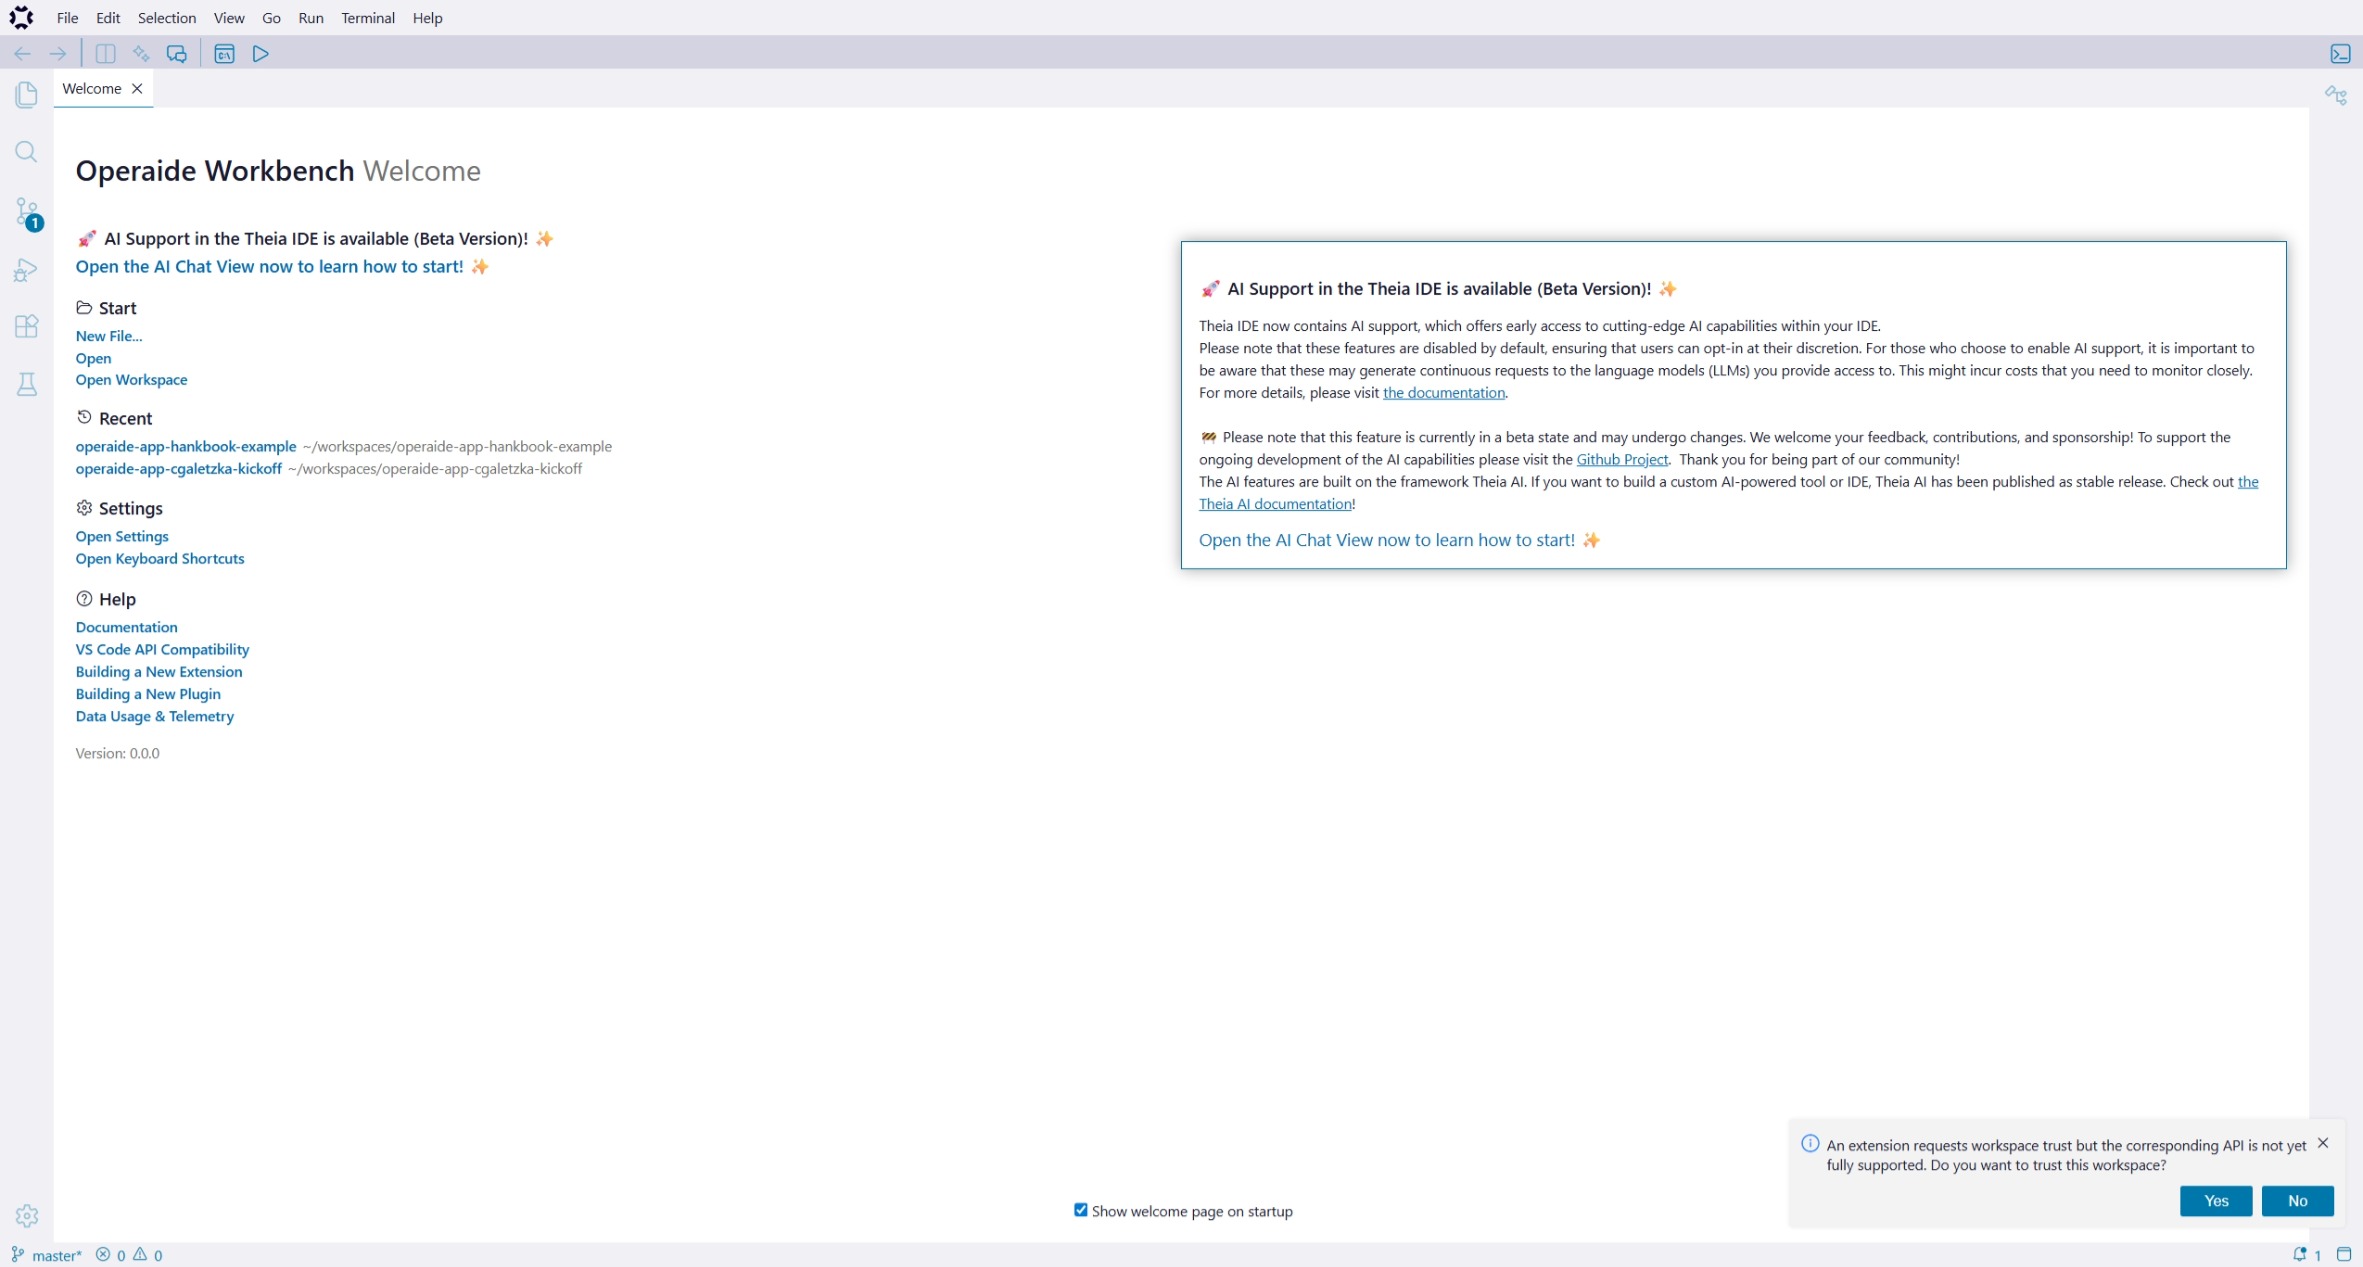Click the info icon in trust notification
The height and width of the screenshot is (1267, 2363).
click(x=1809, y=1144)
